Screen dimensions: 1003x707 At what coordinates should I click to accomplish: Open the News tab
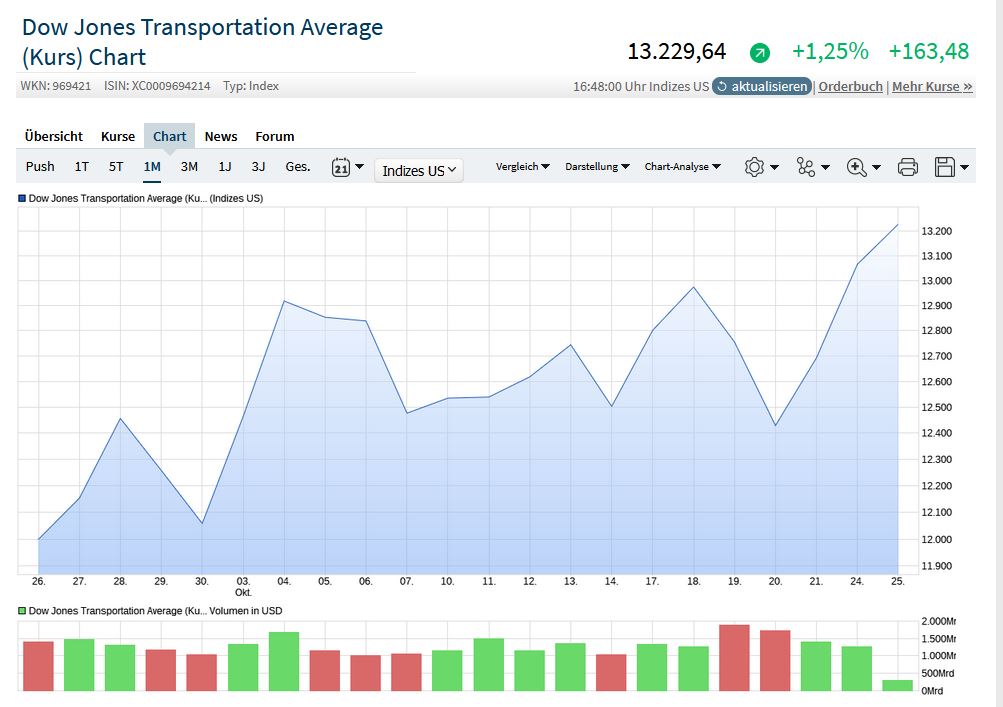click(x=221, y=136)
